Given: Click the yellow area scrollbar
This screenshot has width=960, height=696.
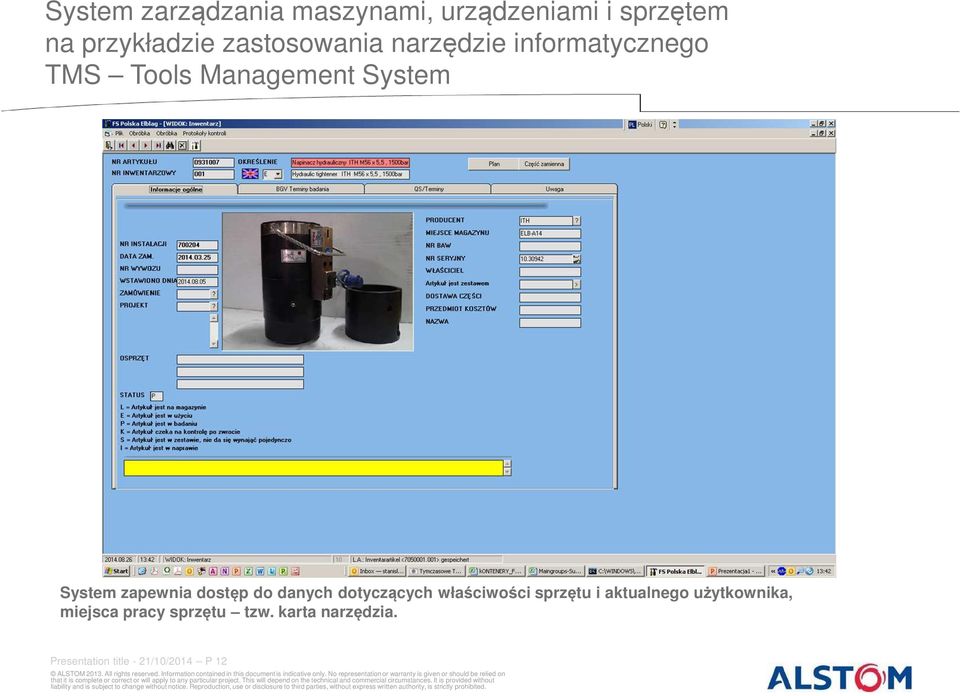Looking at the screenshot, I should pos(507,468).
